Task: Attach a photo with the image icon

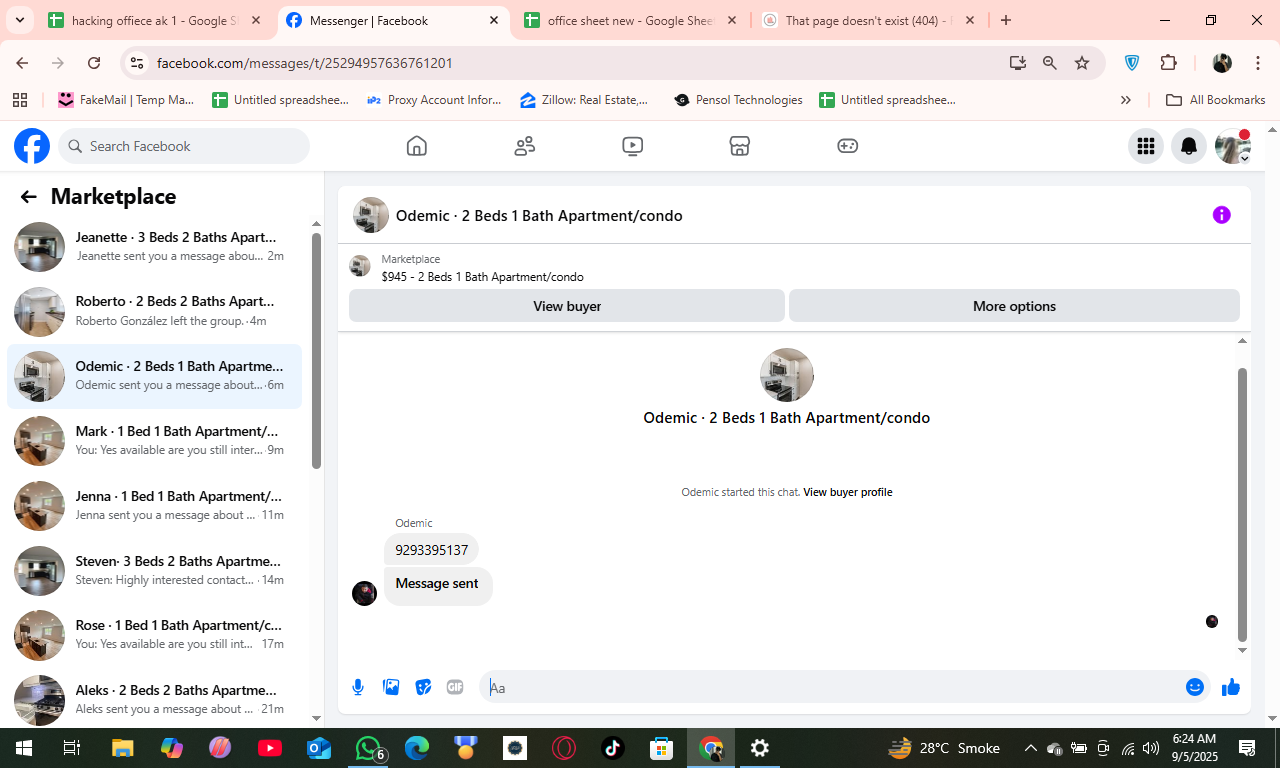Action: pyautogui.click(x=391, y=687)
